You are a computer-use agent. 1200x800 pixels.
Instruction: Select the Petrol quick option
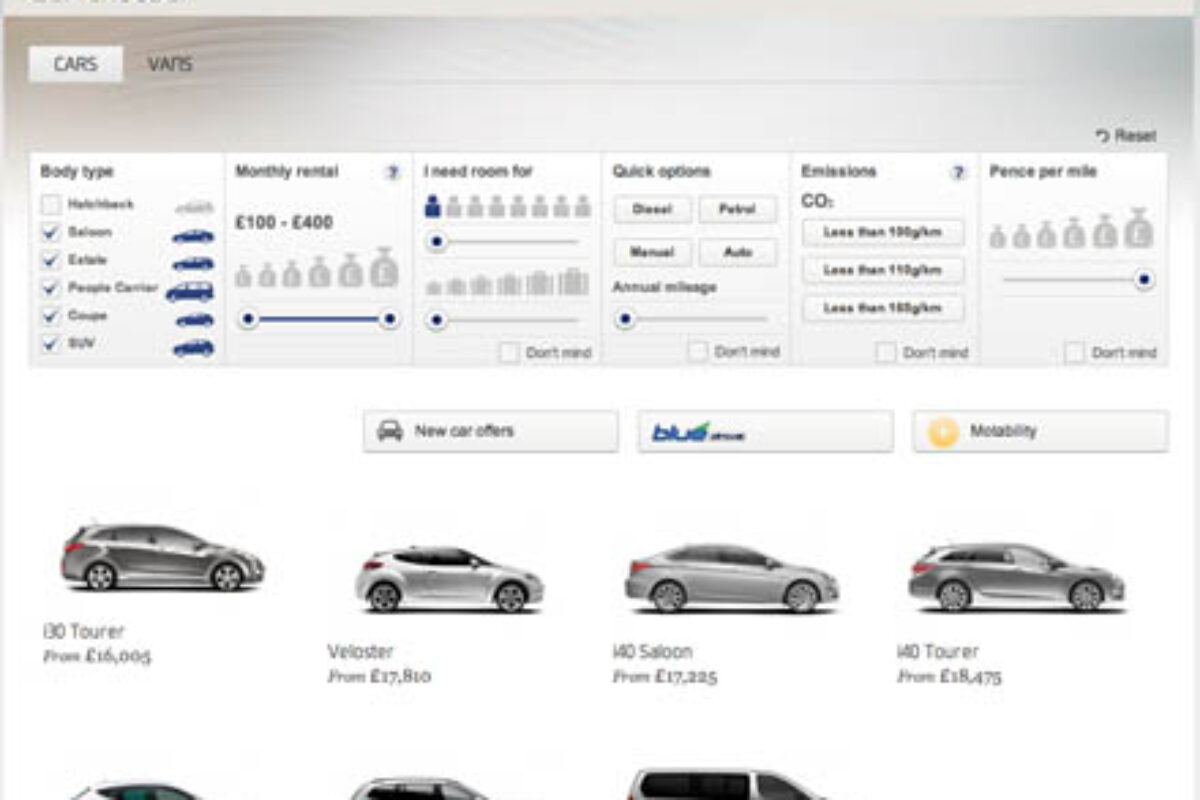pos(738,210)
